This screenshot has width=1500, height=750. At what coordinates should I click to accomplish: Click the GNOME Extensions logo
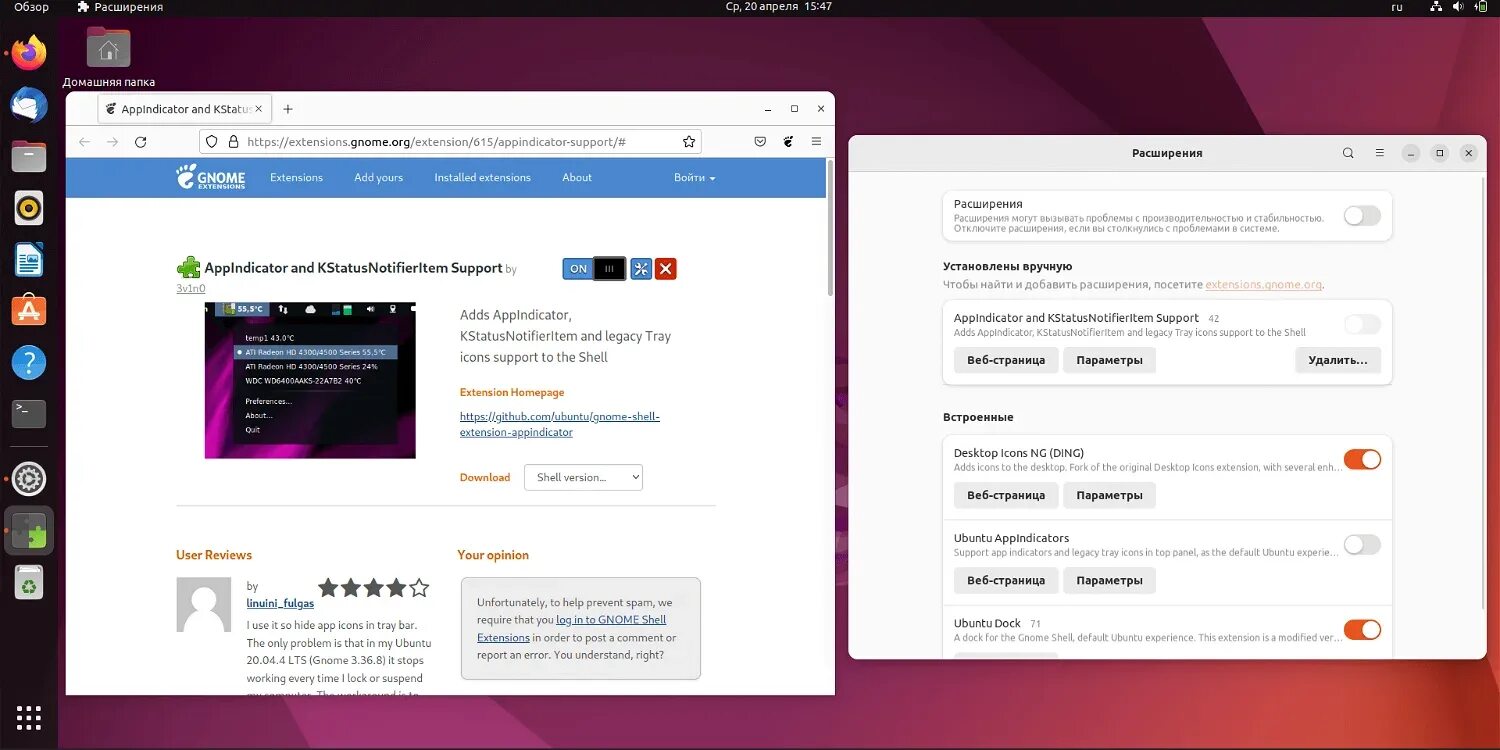210,177
